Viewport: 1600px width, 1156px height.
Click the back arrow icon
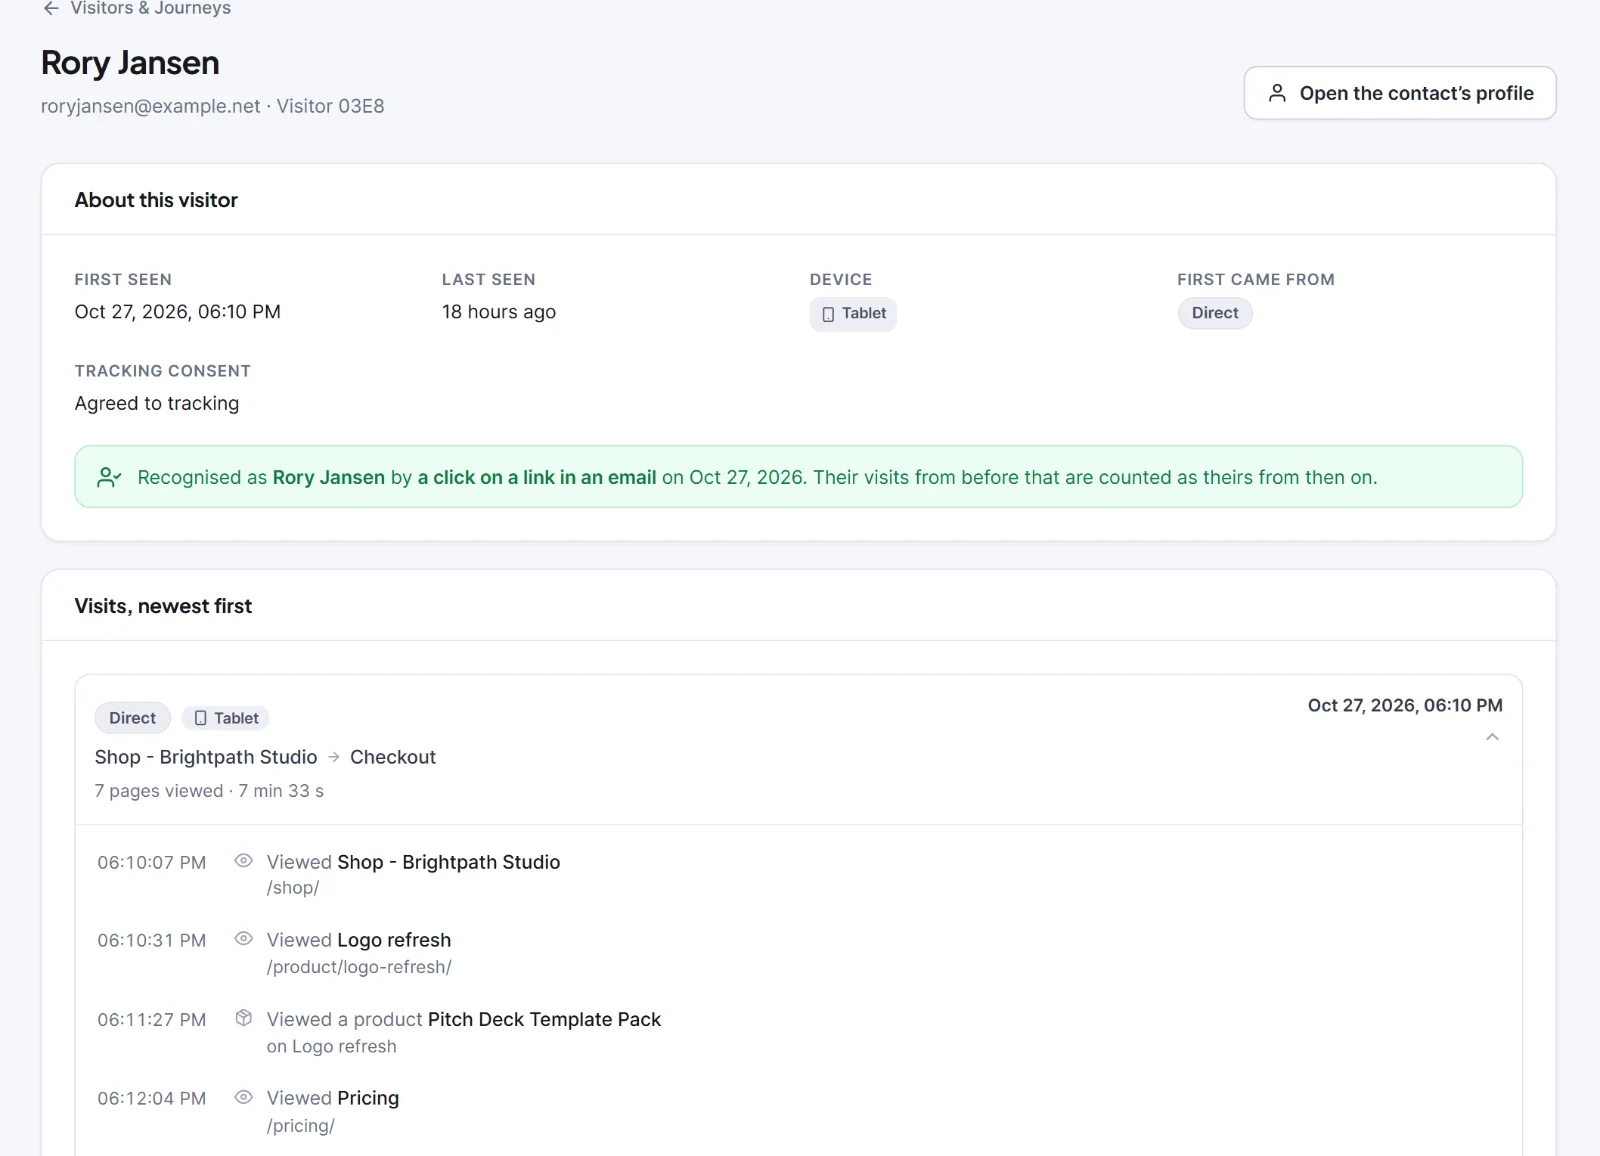click(x=51, y=8)
